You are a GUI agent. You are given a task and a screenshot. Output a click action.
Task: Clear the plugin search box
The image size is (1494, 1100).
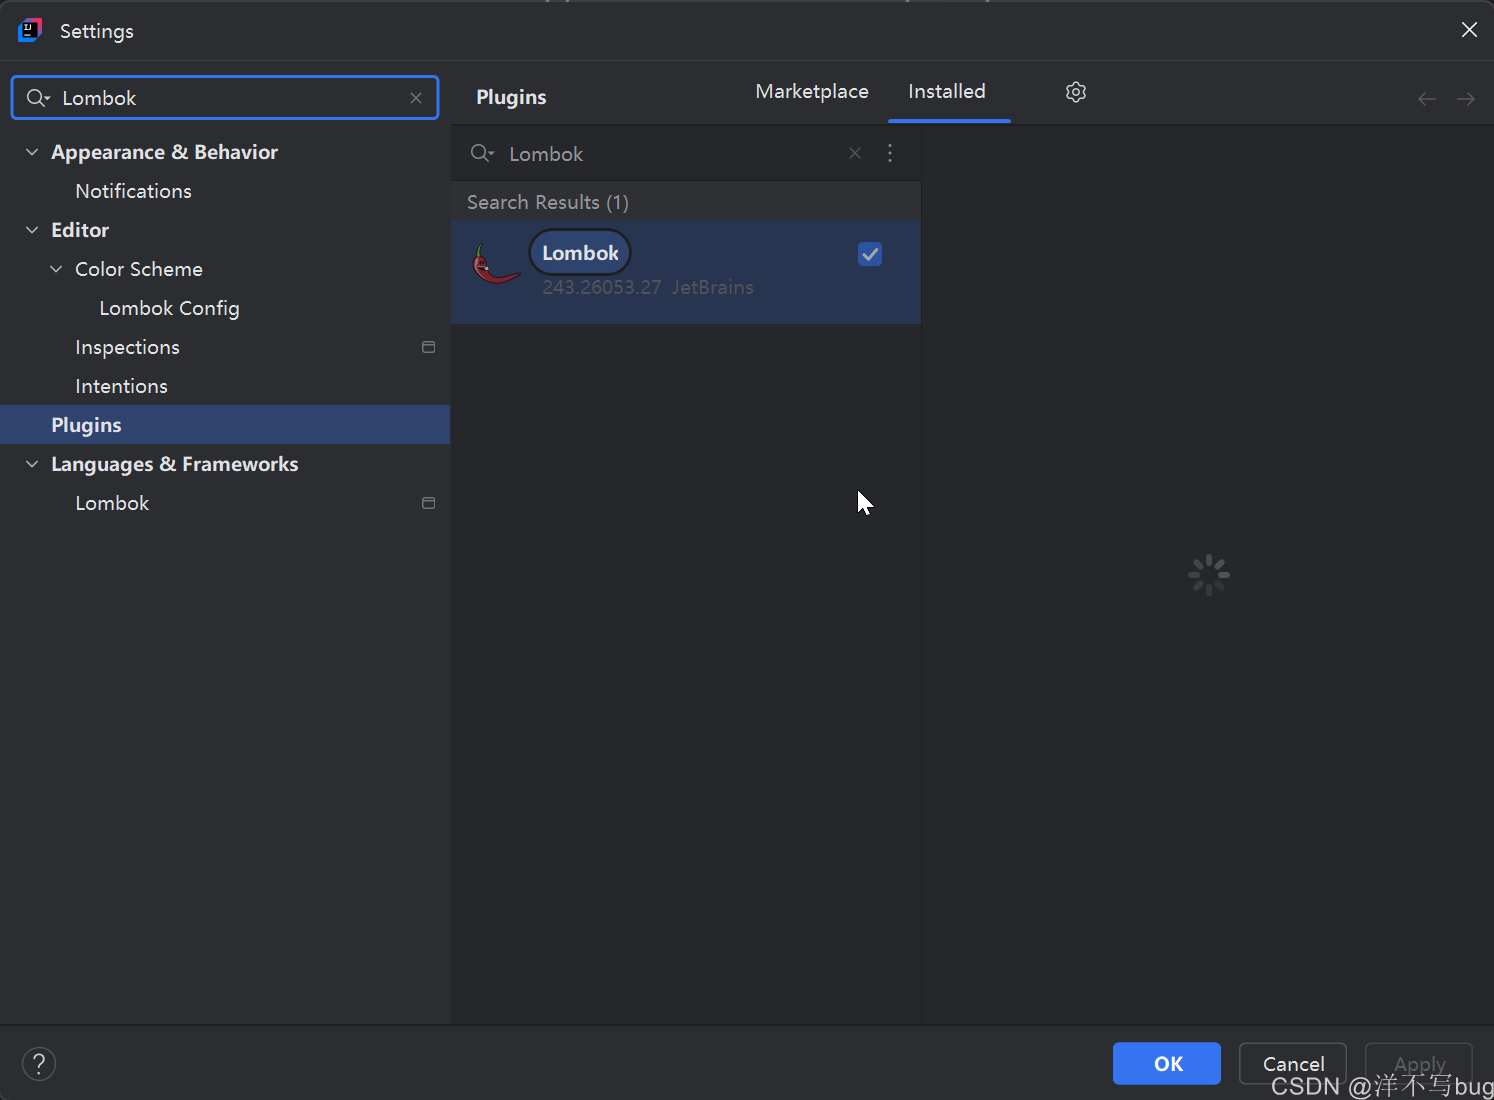pos(855,153)
